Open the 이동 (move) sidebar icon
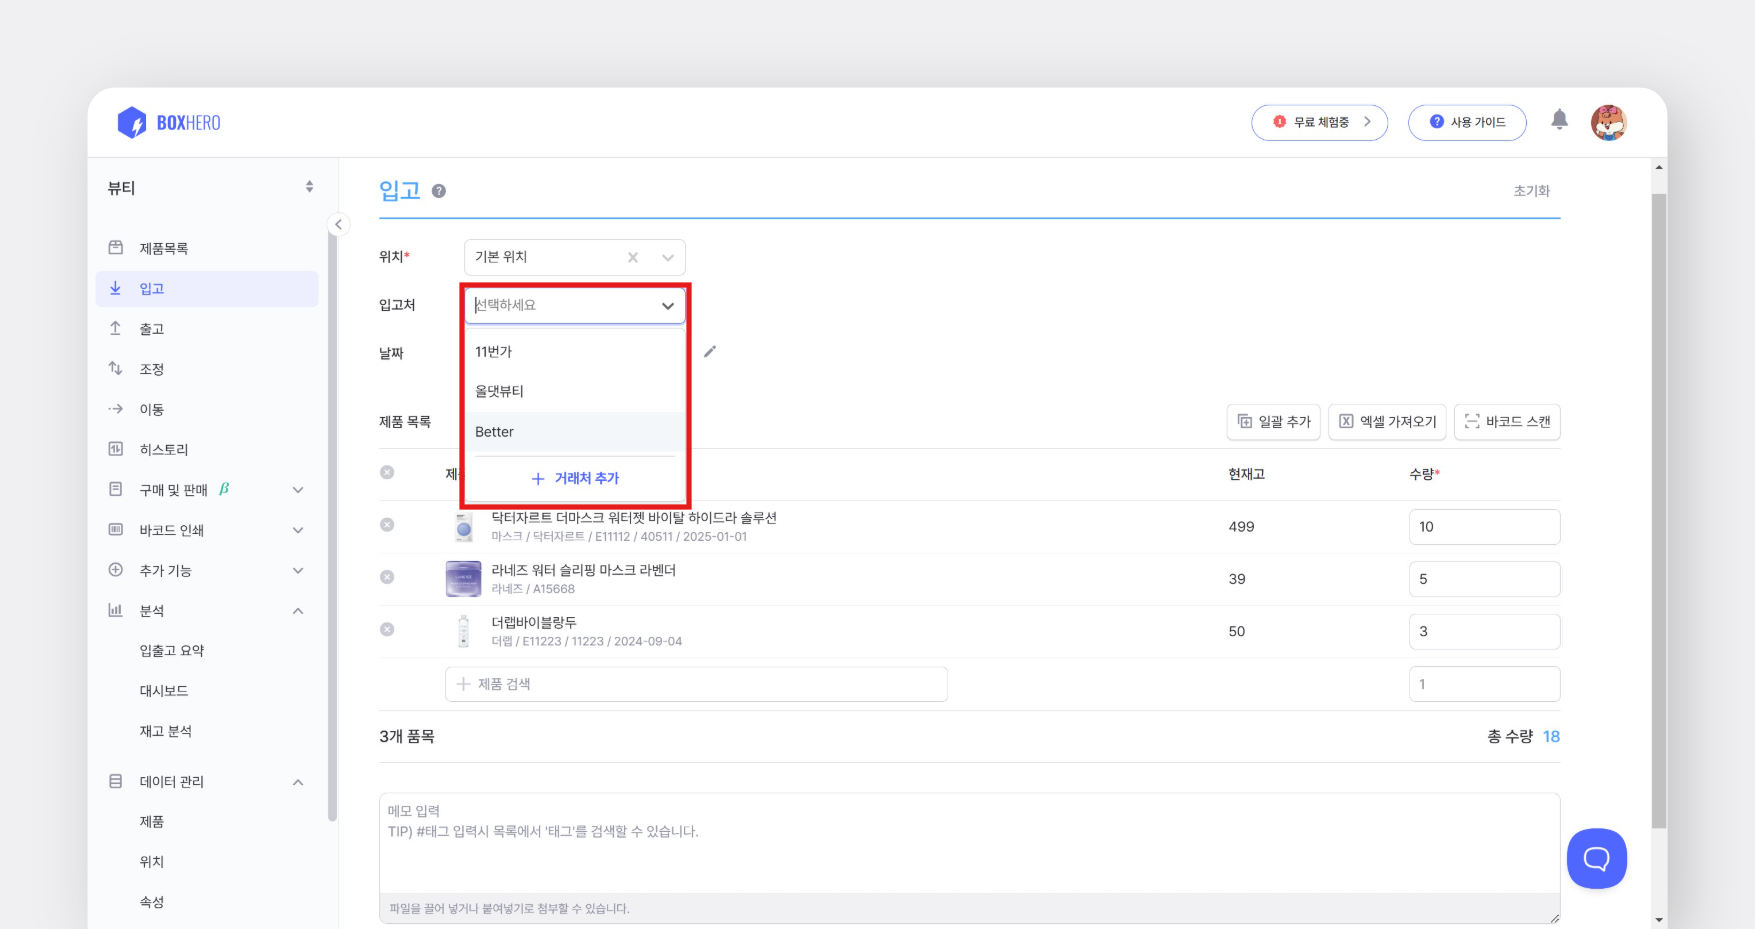1755x929 pixels. 115,408
